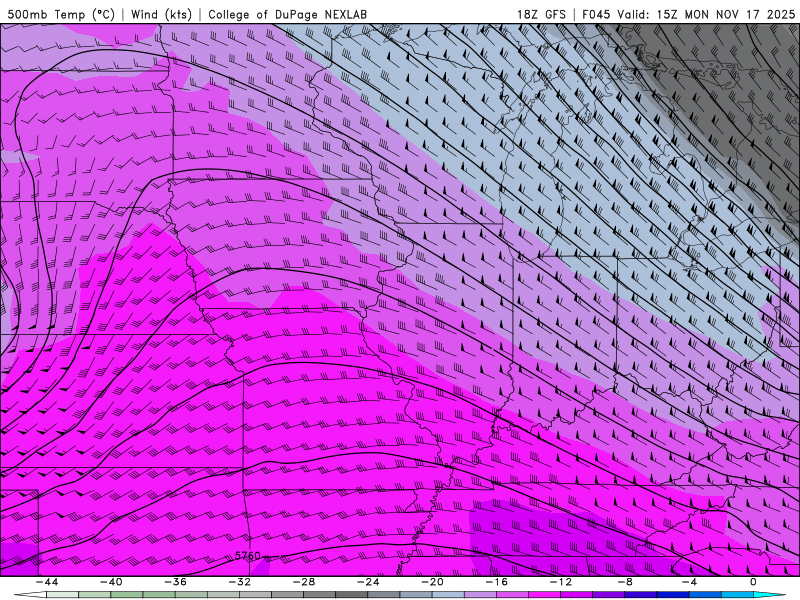Click the "F045 Valid: 15Z MON NOV 17 2025" text

click(x=689, y=14)
